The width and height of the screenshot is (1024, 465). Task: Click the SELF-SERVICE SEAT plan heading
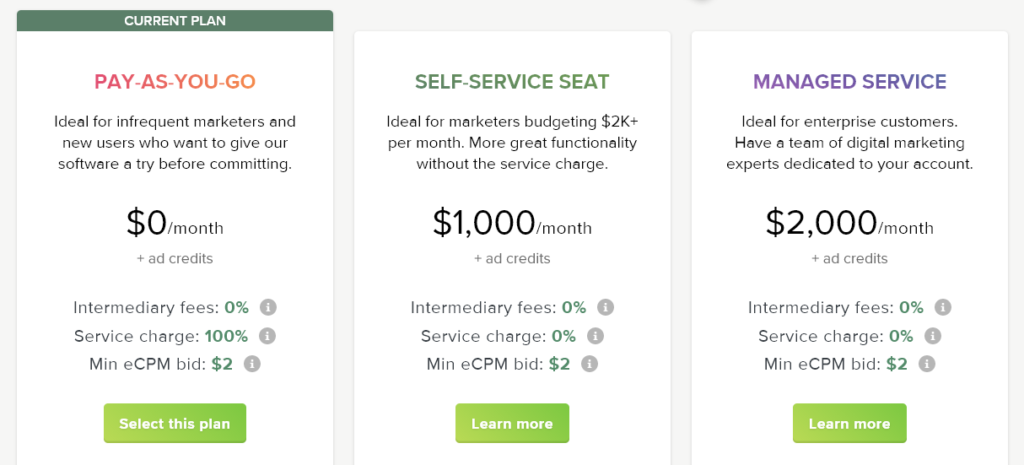512,82
